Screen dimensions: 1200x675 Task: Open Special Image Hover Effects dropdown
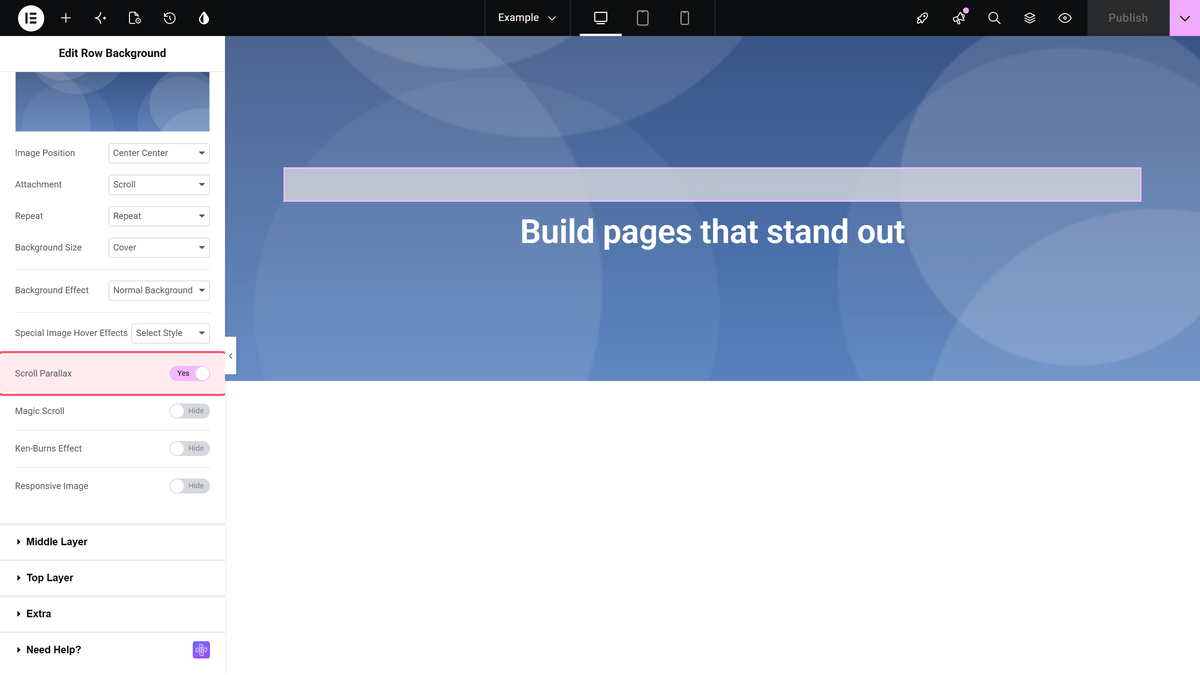[x=171, y=333]
